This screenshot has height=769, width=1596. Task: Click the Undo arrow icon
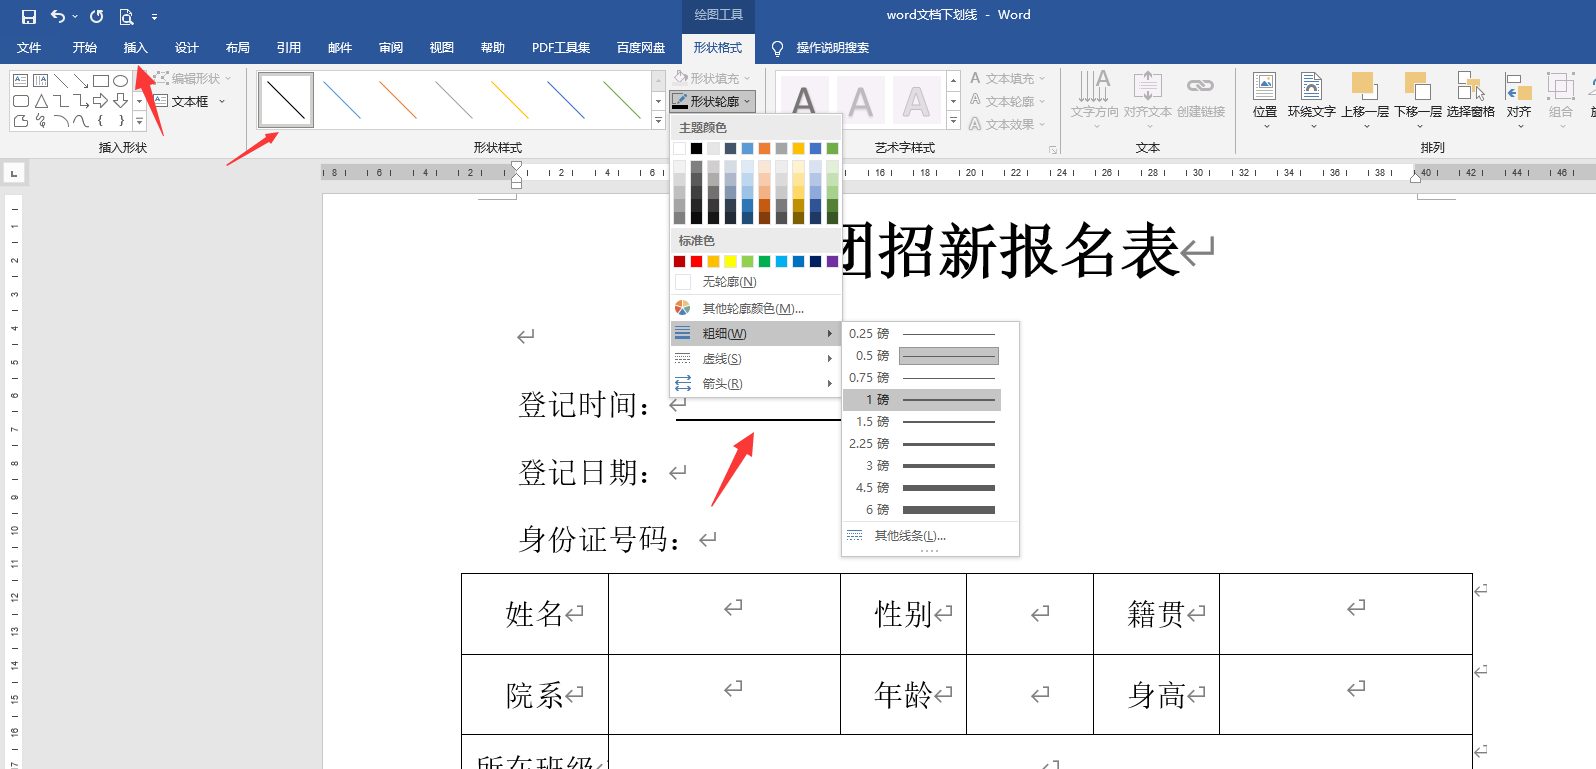coord(58,16)
